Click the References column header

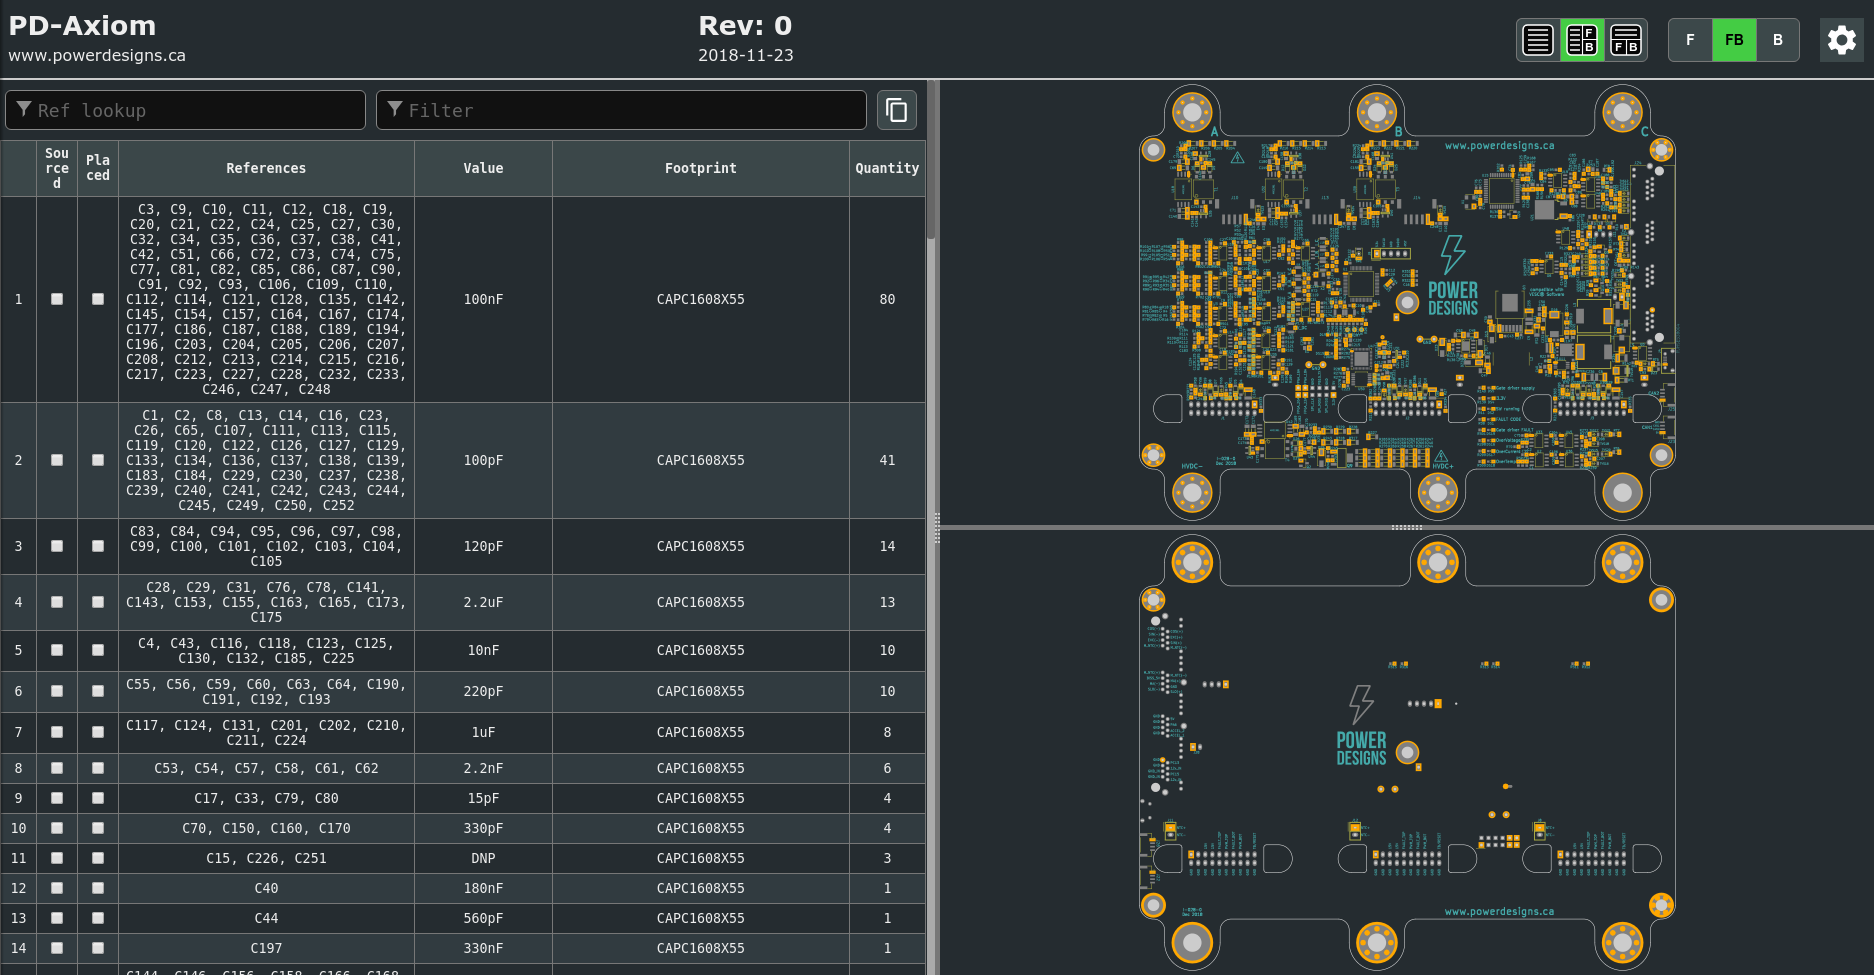point(266,168)
